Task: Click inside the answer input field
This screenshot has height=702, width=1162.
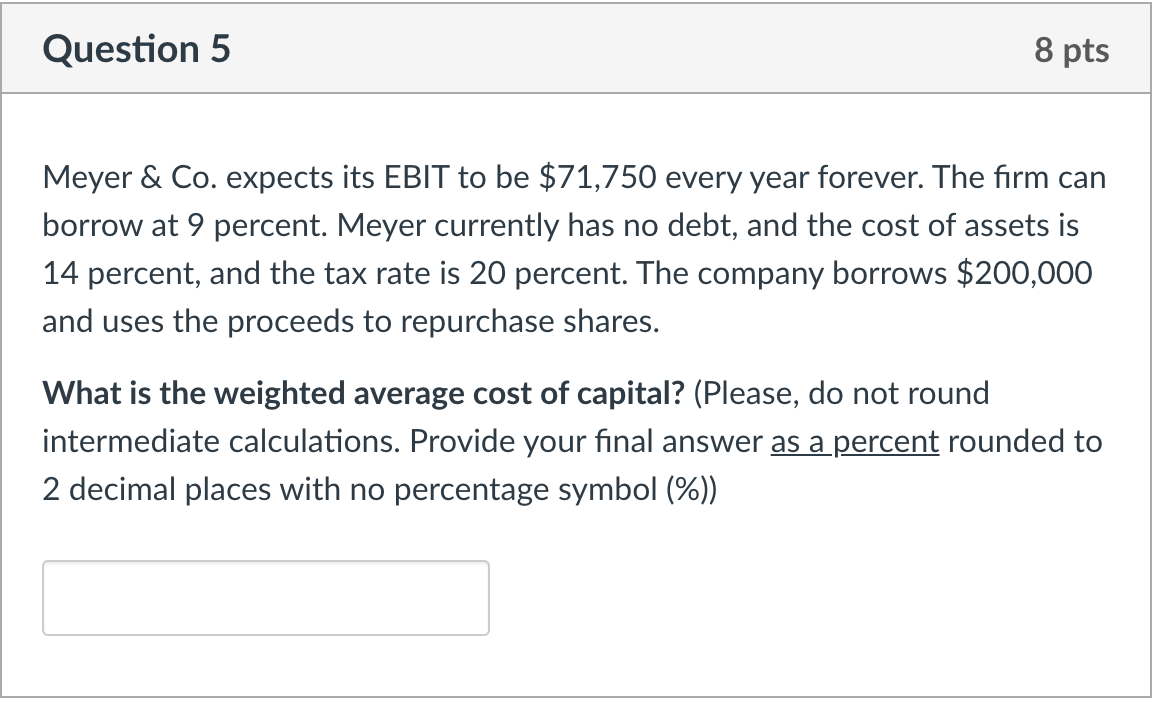Action: coord(265,597)
